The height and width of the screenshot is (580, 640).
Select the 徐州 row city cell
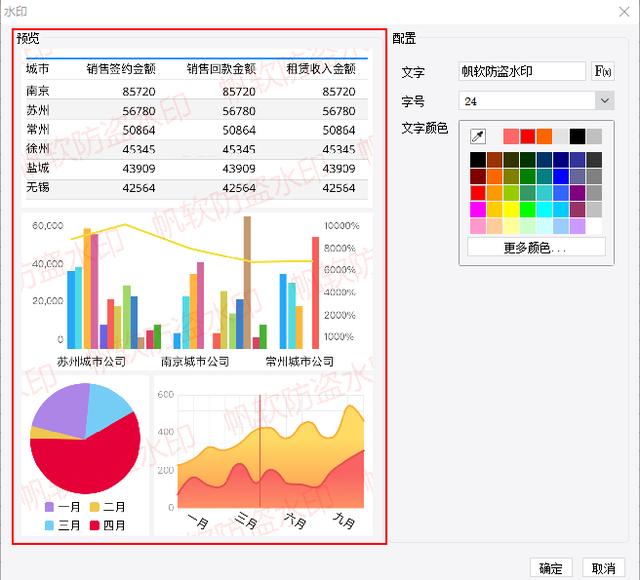point(38,149)
